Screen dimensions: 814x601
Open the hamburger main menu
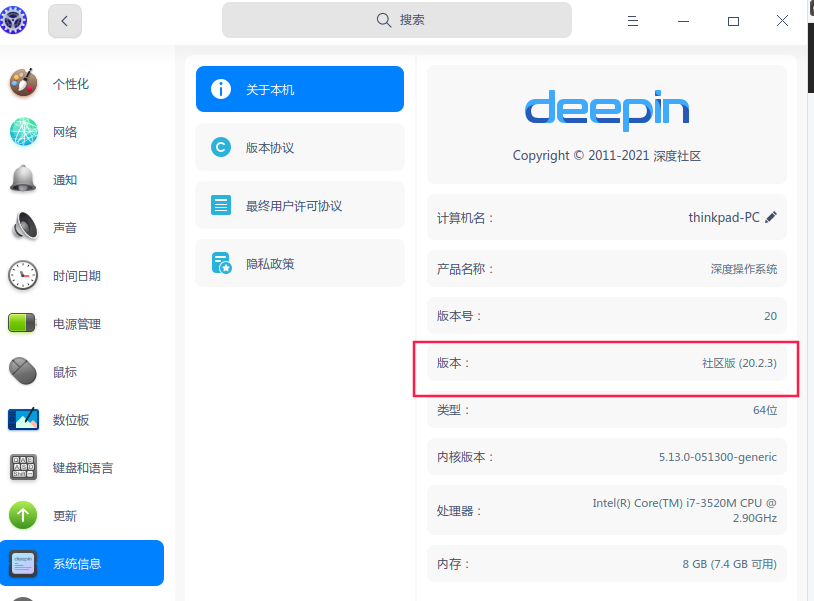pyautogui.click(x=632, y=21)
